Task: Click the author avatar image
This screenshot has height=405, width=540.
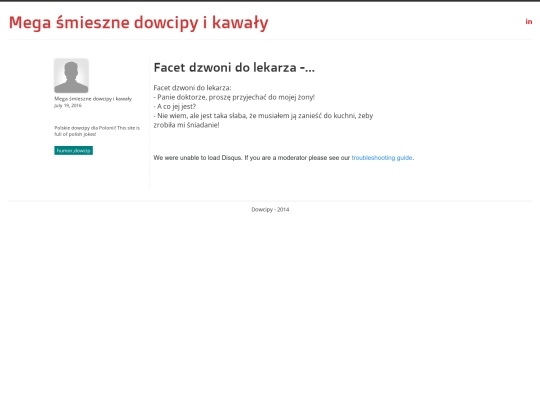Action: [x=71, y=76]
